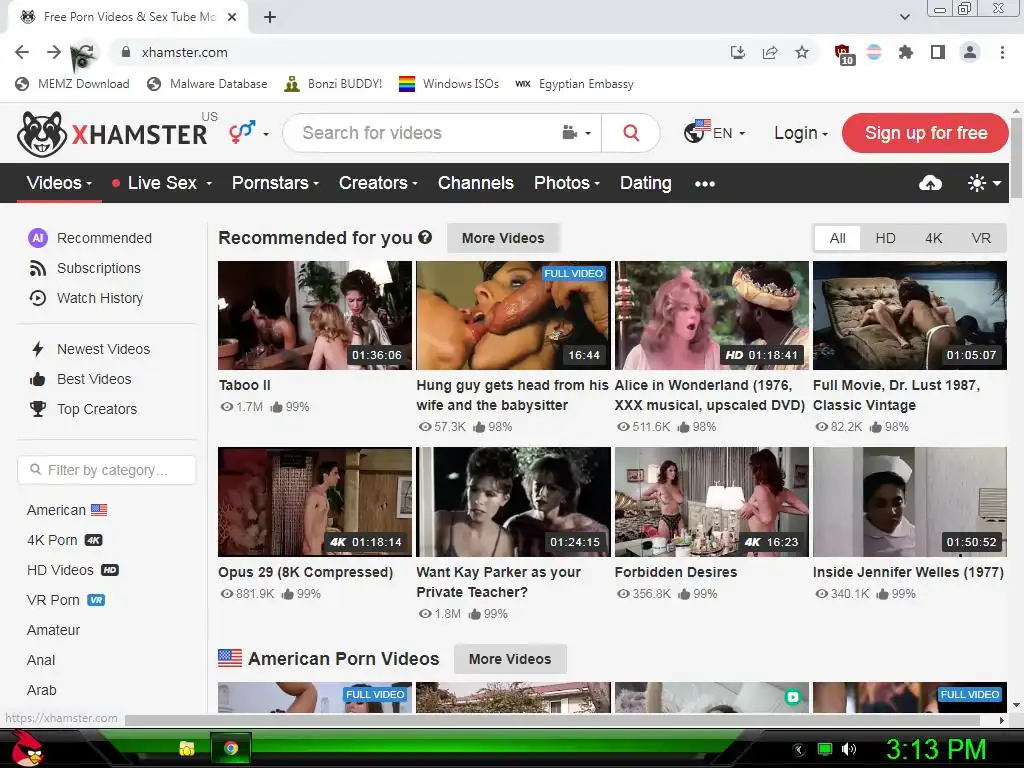Open the Channels nav item
Image resolution: width=1024 pixels, height=768 pixels.
tap(475, 183)
